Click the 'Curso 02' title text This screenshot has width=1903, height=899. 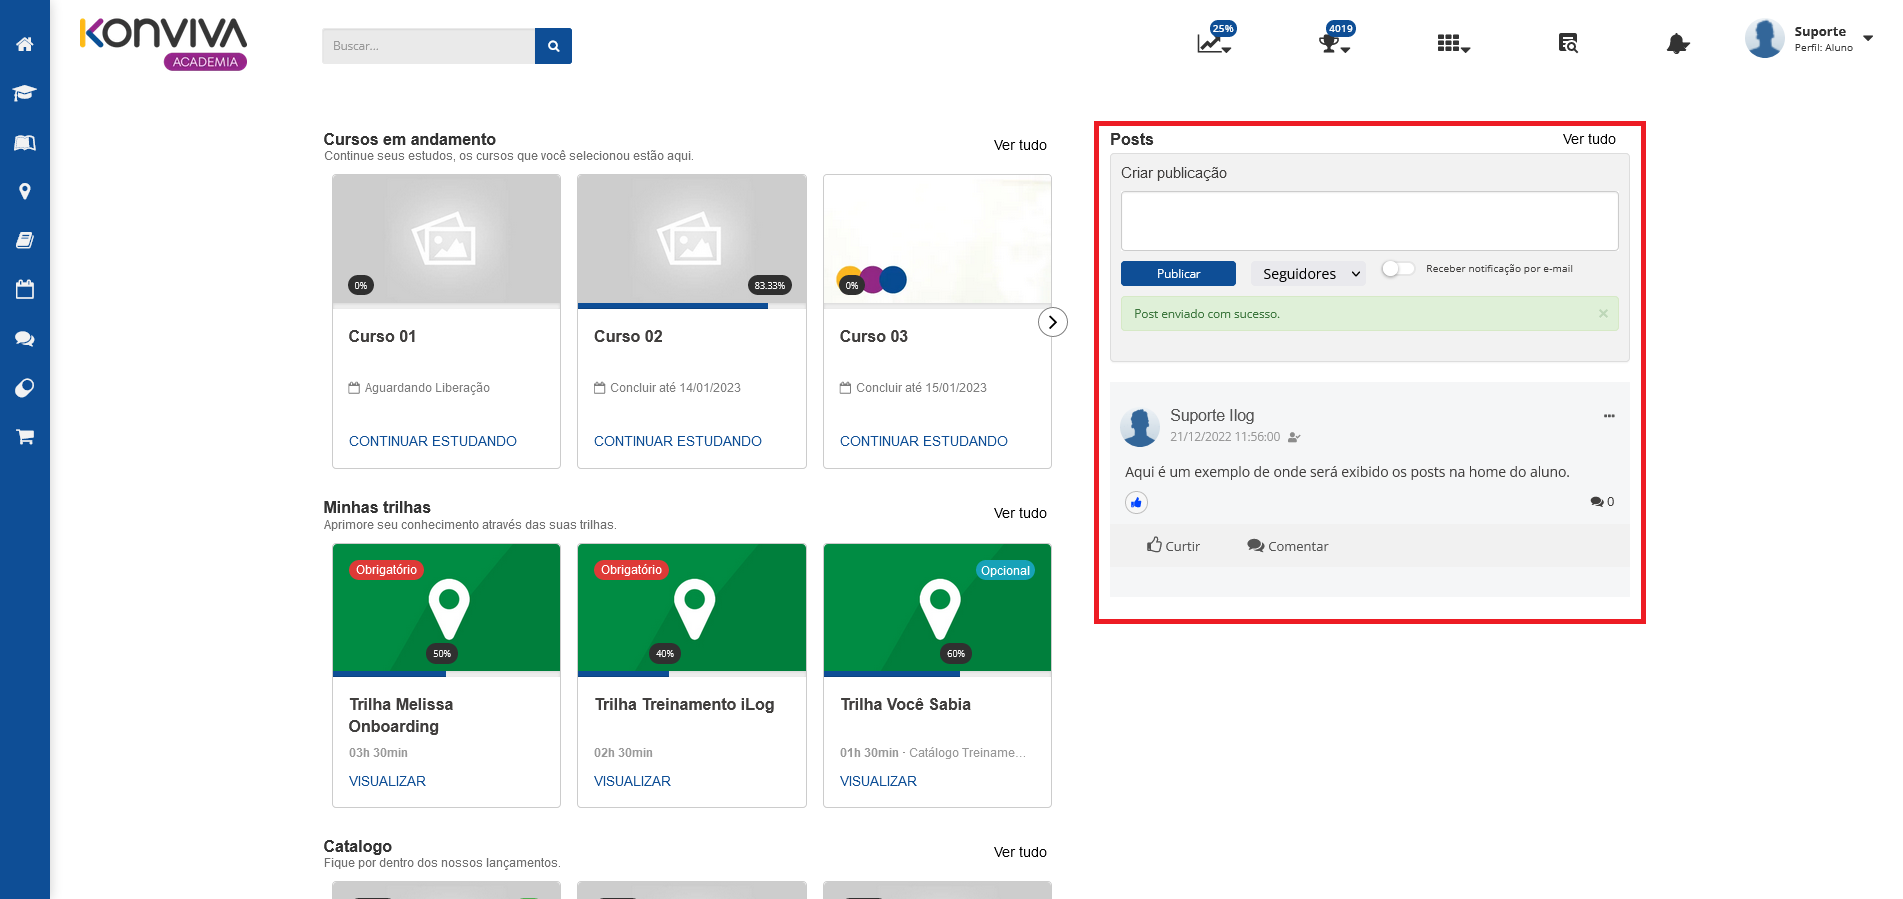[x=628, y=337]
